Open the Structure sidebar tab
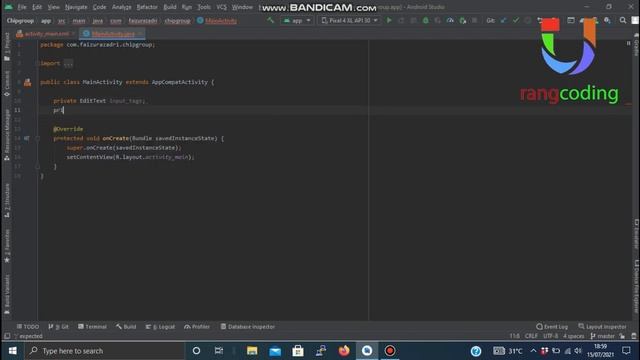This screenshot has width=640, height=360. (7, 200)
